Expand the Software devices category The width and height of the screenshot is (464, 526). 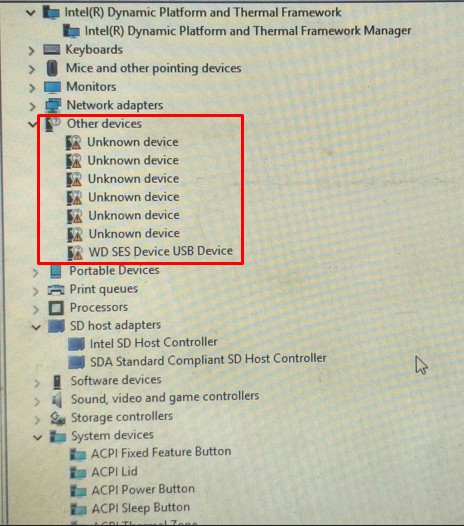click(x=37, y=383)
